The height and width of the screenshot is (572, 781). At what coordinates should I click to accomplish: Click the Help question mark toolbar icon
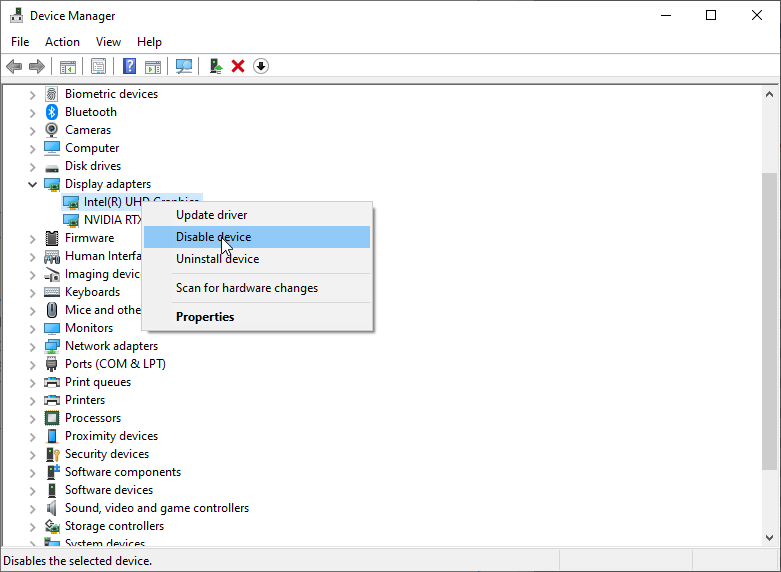point(129,66)
